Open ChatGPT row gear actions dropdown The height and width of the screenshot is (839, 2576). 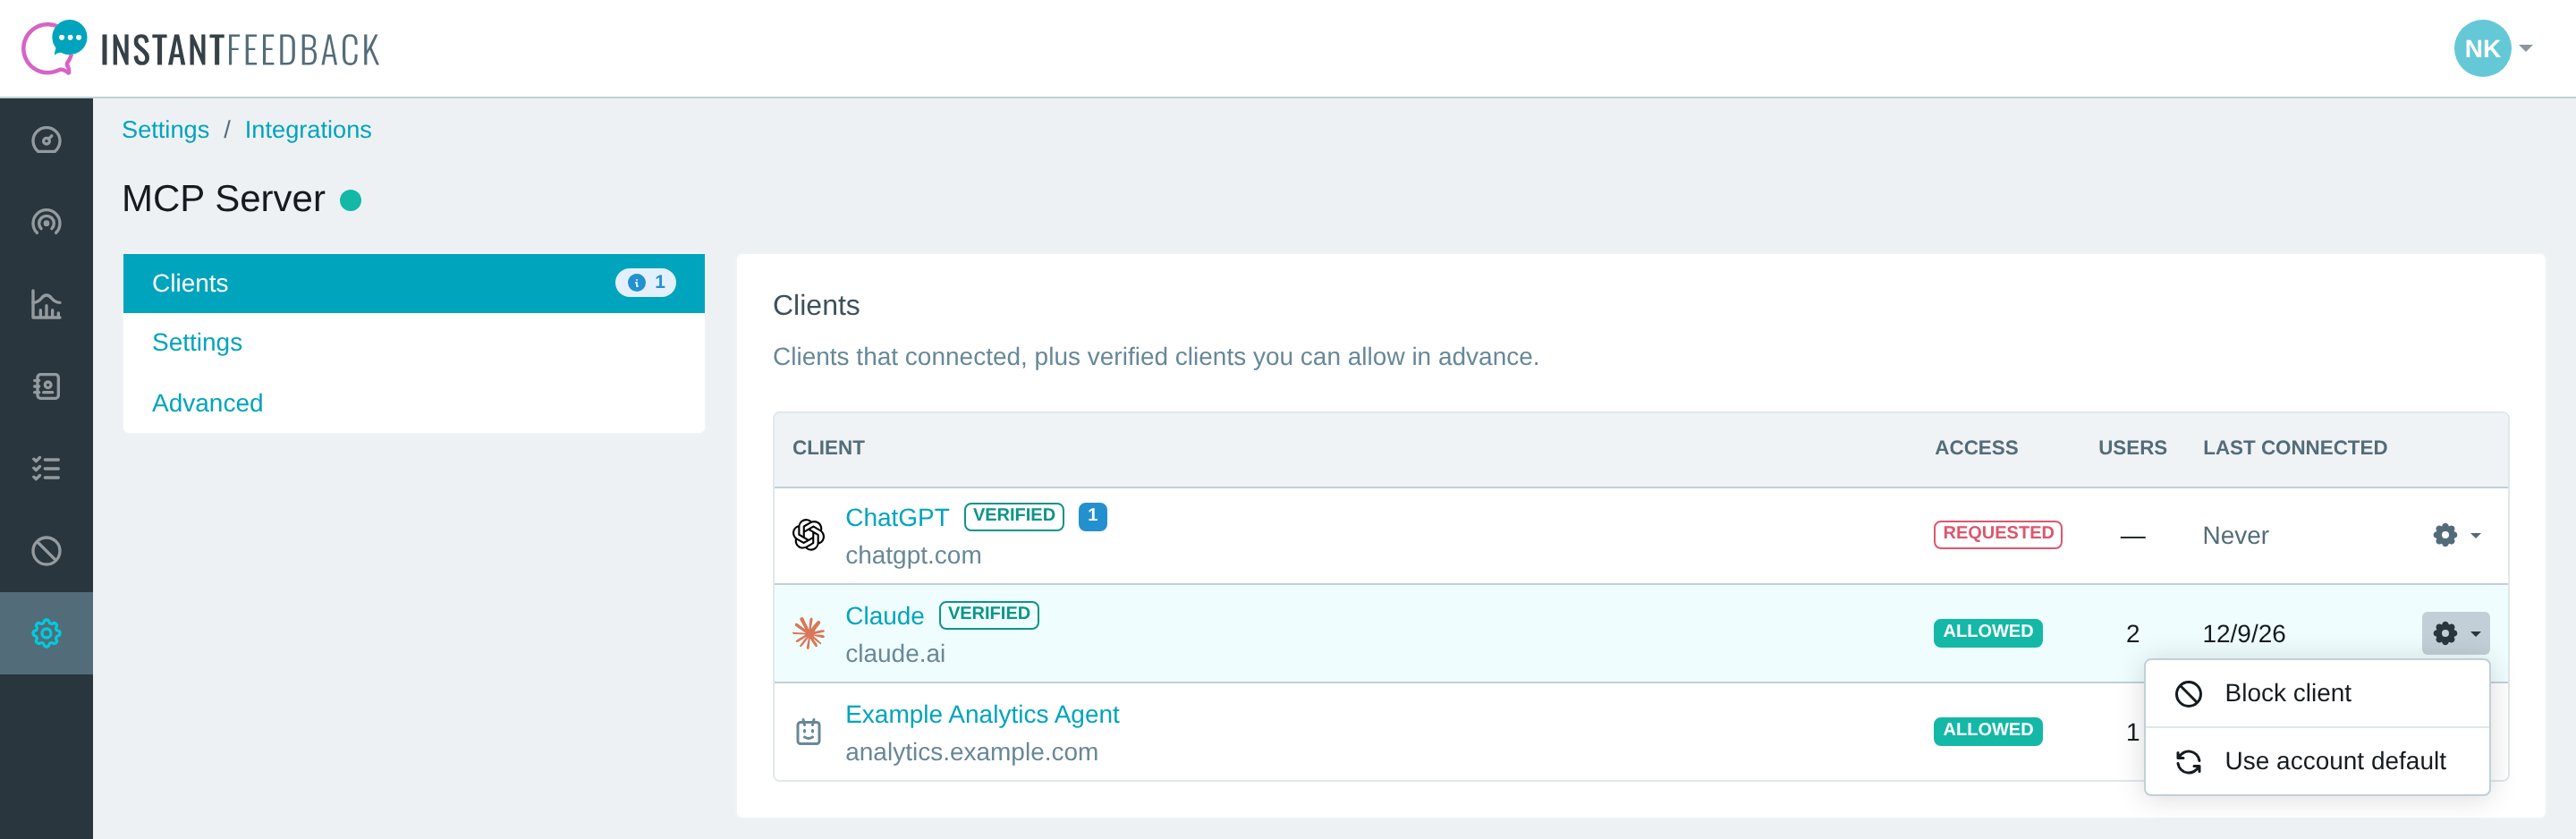(2456, 535)
